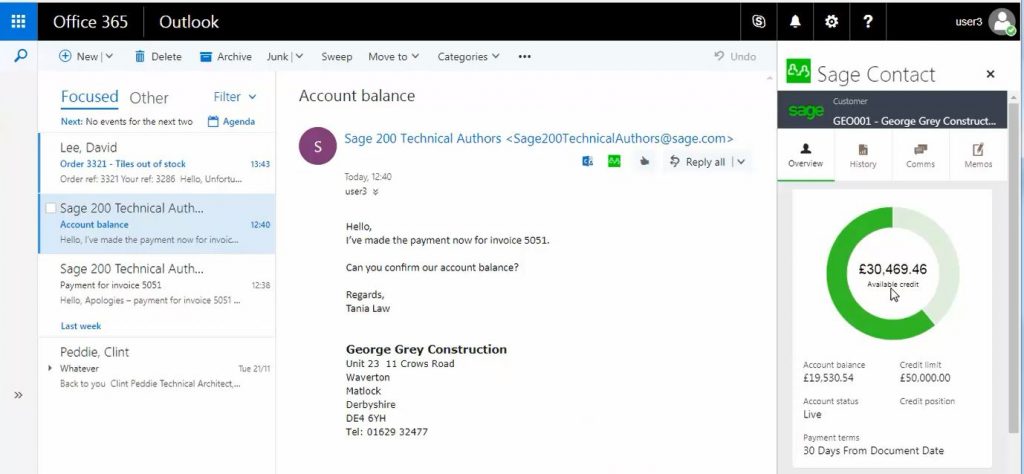Expand the left navigation pane

click(x=18, y=395)
